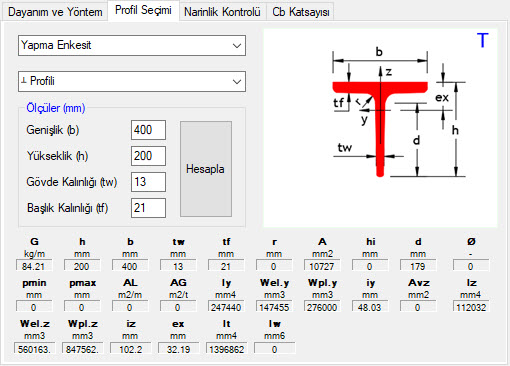Select the Profil Seçimi tab

pyautogui.click(x=143, y=11)
